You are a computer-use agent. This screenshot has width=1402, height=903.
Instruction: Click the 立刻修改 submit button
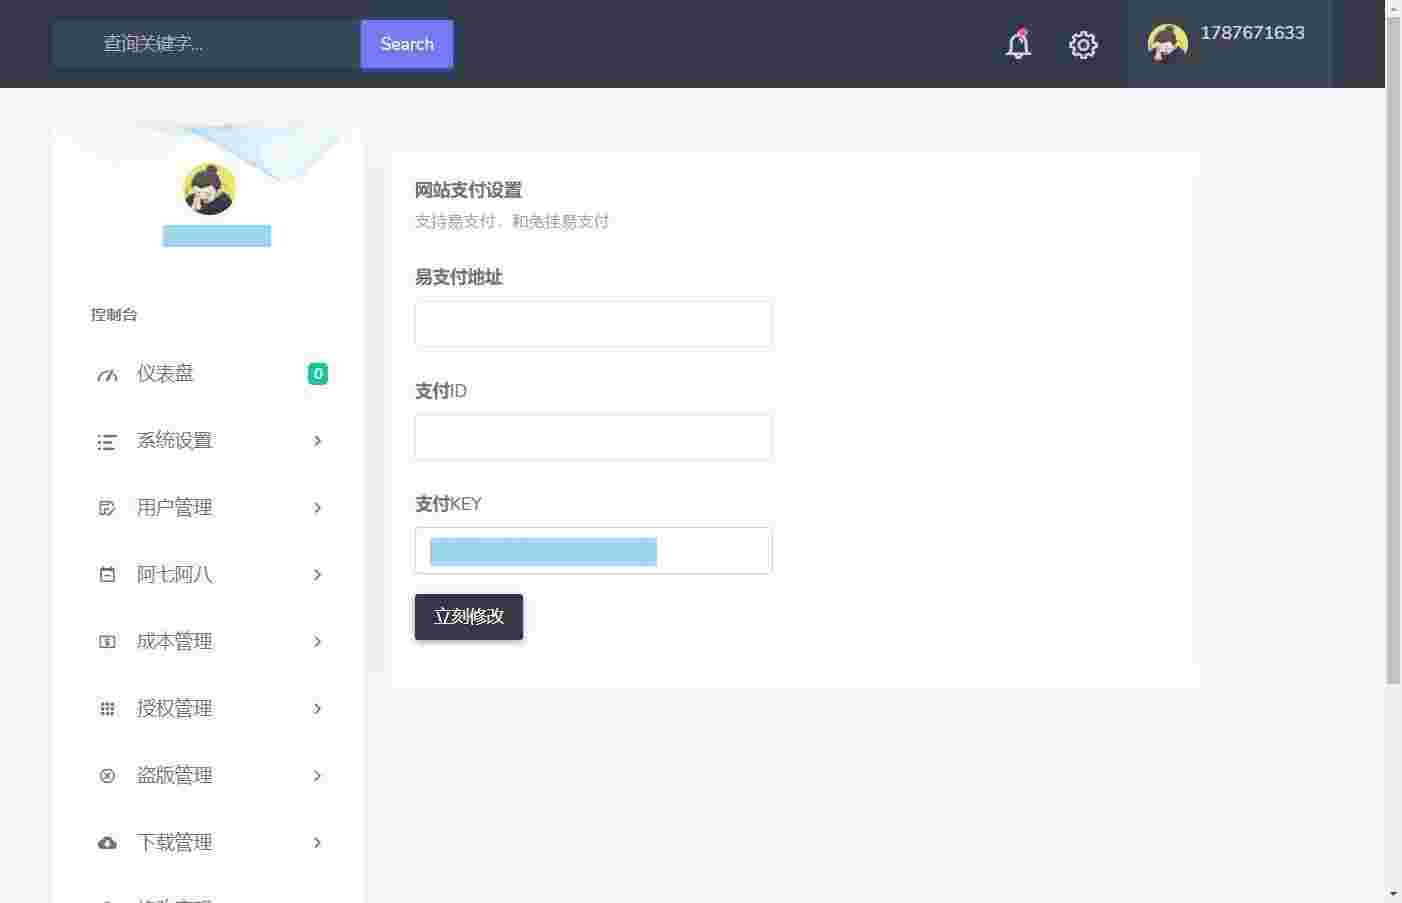click(x=469, y=617)
